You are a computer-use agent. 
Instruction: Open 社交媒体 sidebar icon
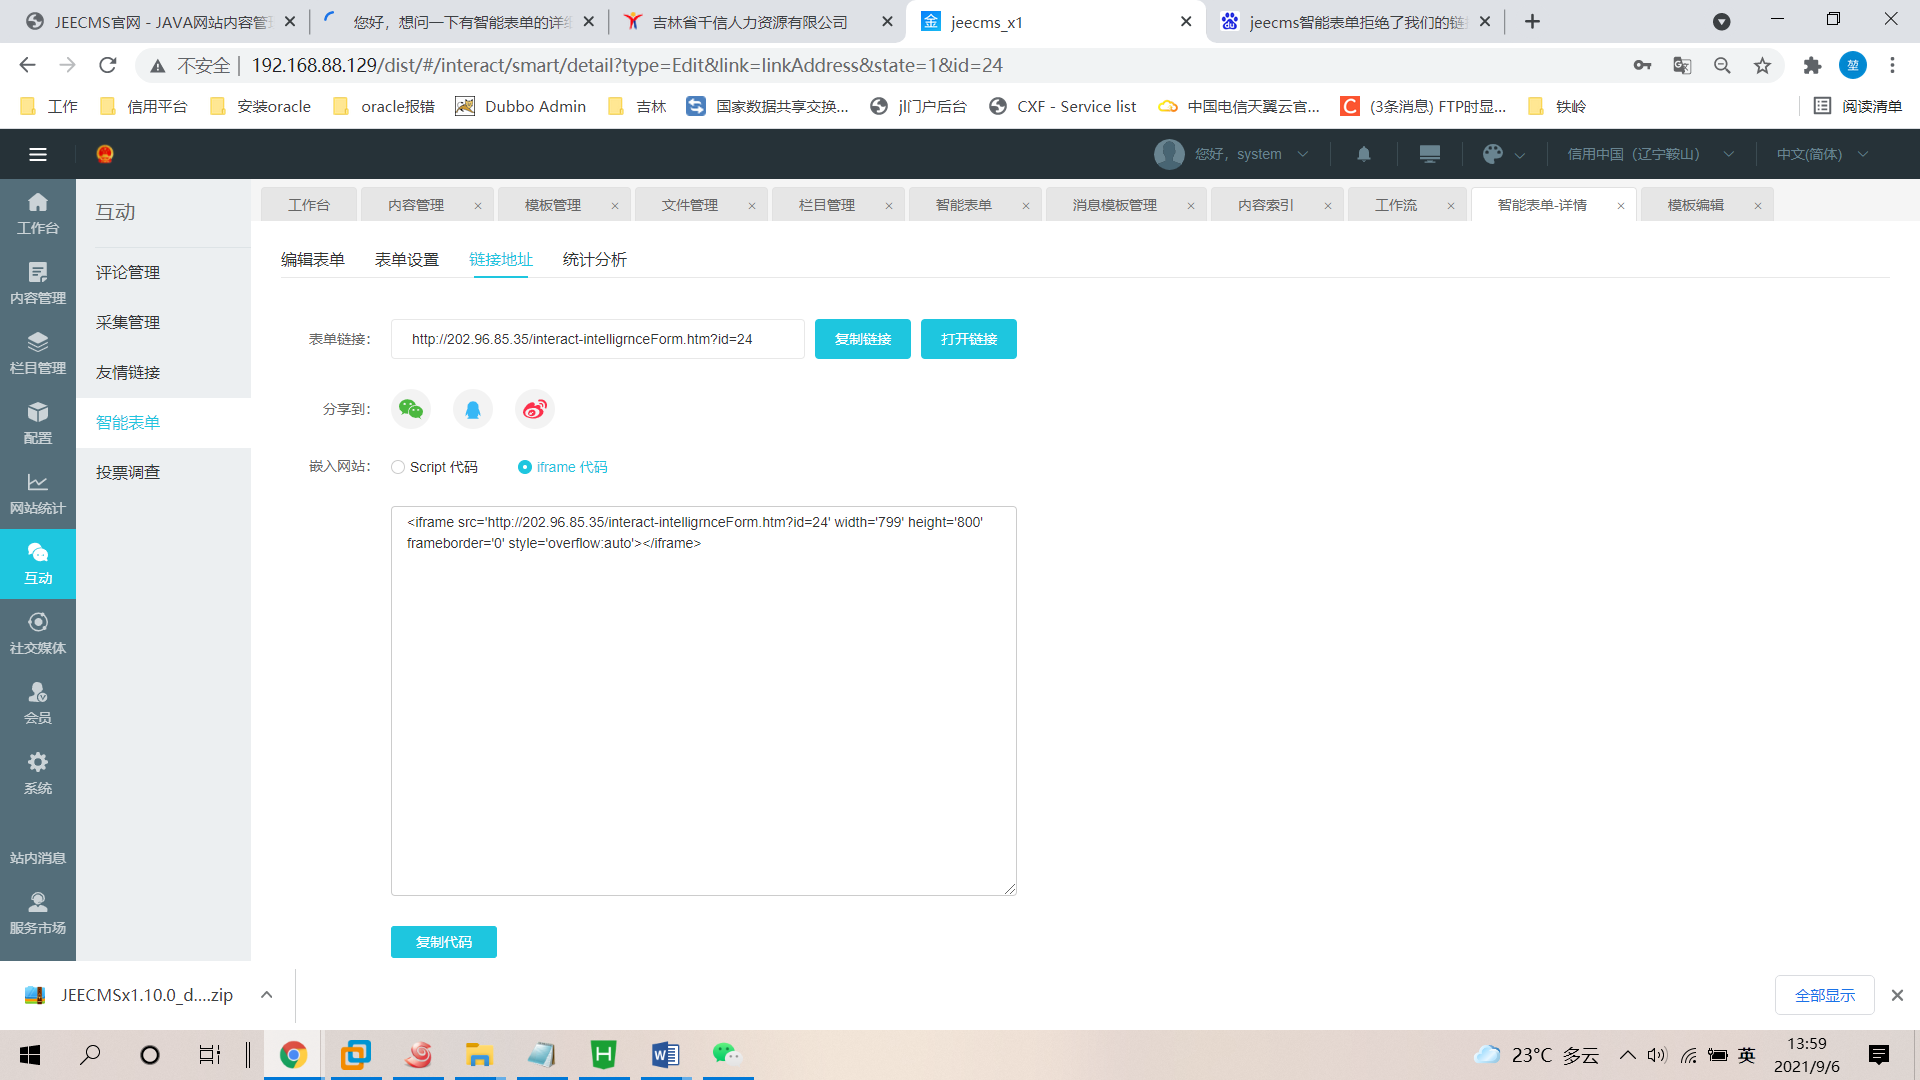coord(38,634)
